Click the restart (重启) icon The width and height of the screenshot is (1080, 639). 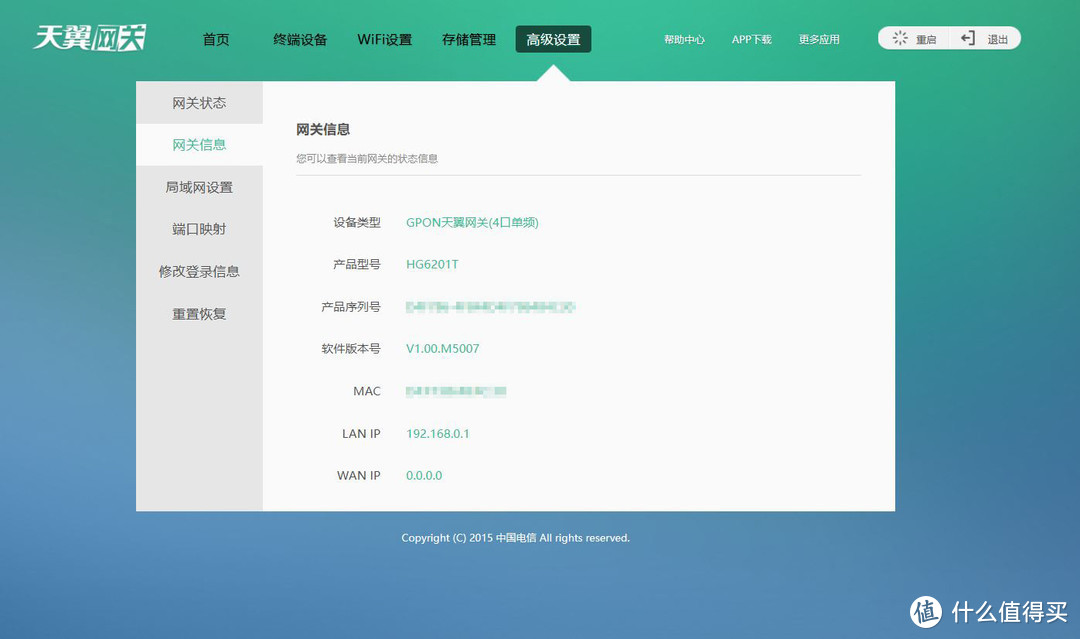point(900,38)
